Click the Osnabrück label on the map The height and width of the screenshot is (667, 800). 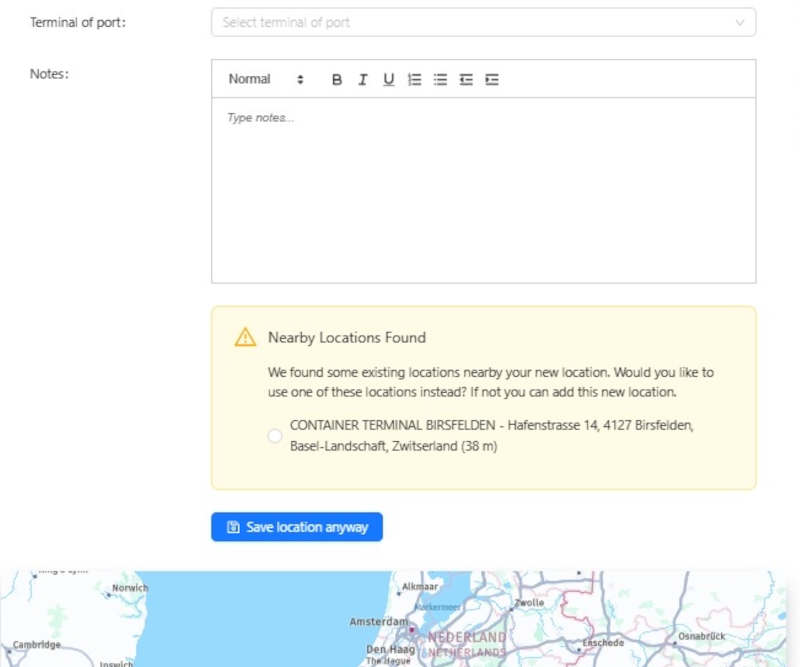pos(702,636)
